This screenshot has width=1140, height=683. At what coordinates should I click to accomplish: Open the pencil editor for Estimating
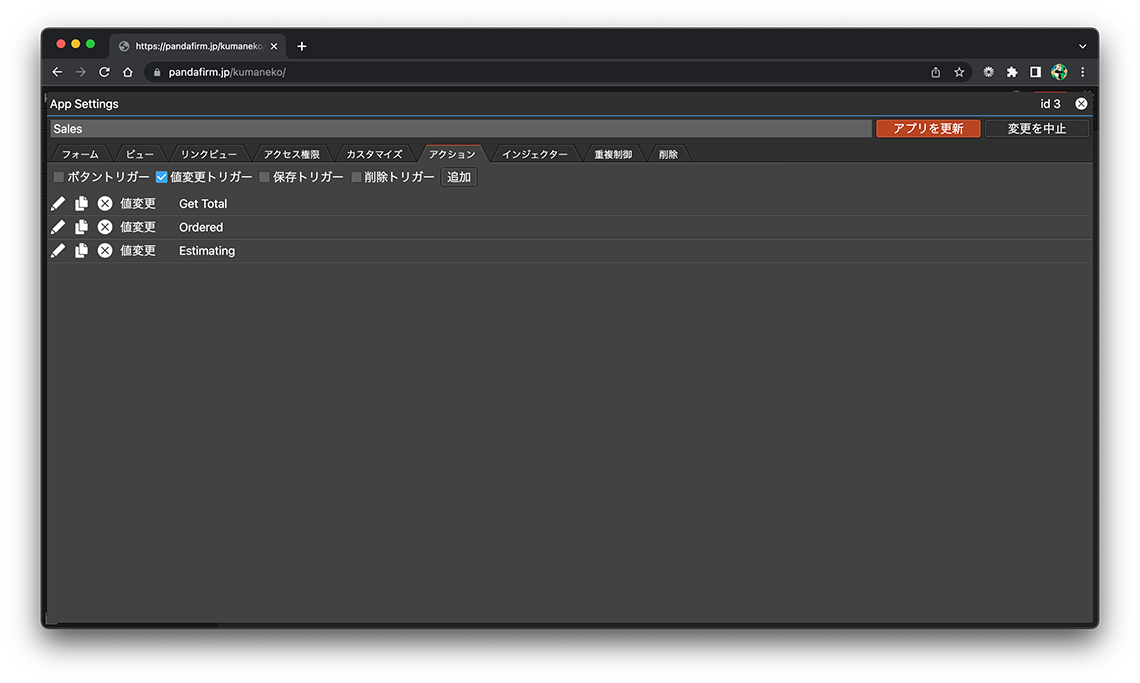(58, 251)
